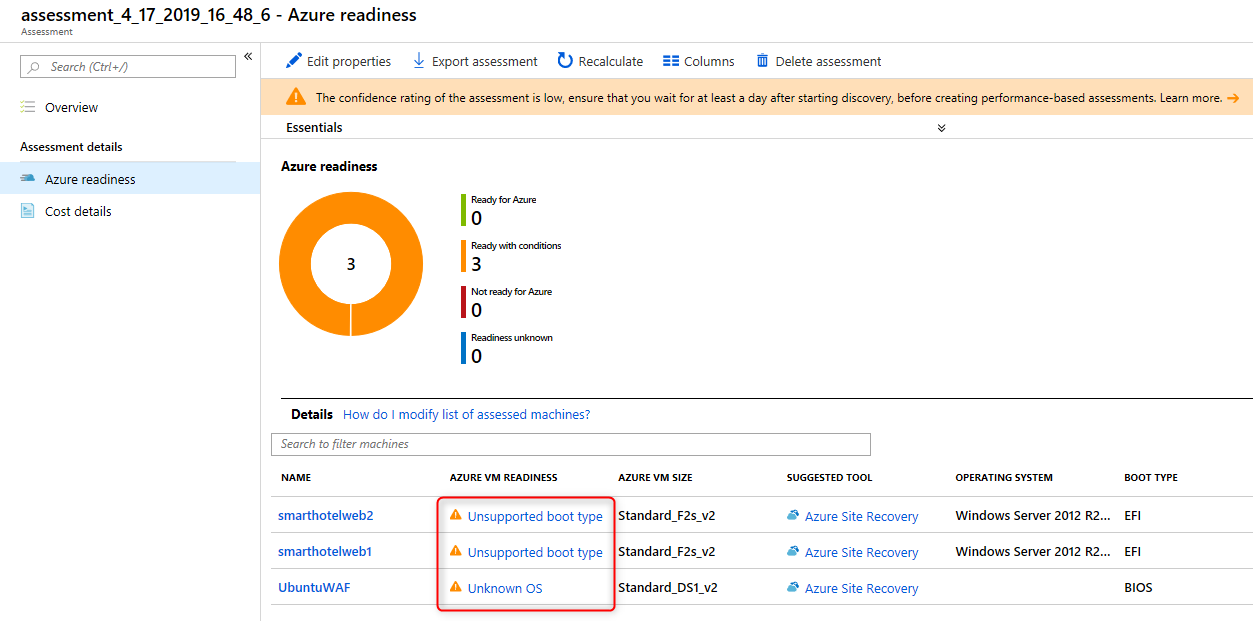Open Cost details in the sidebar

pos(78,211)
